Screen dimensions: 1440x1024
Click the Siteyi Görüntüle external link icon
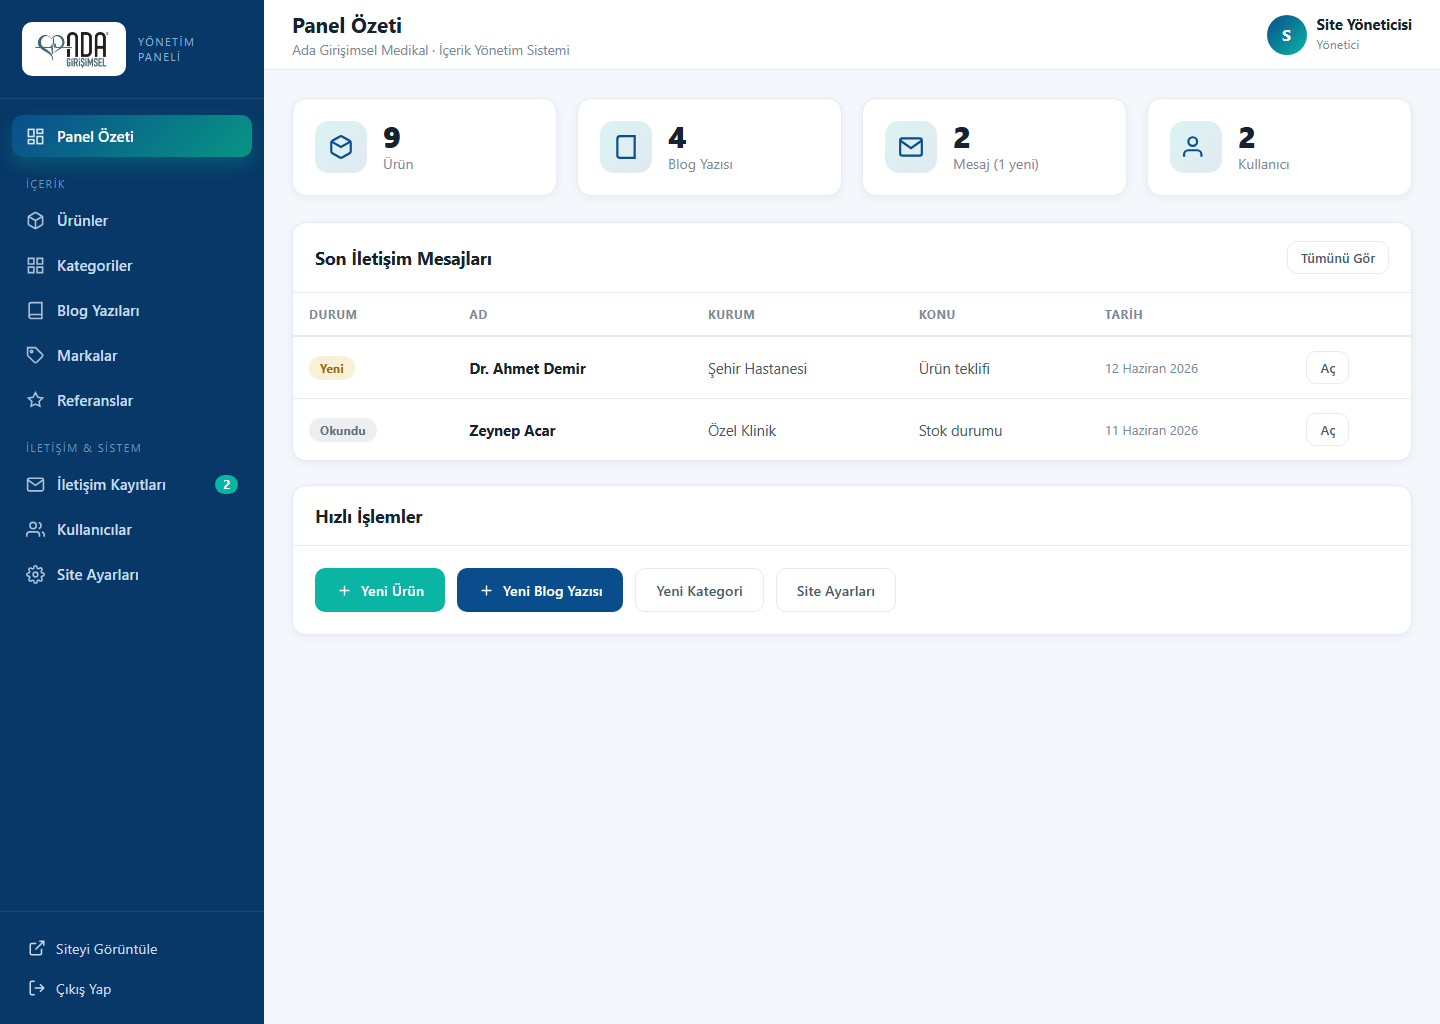(37, 949)
